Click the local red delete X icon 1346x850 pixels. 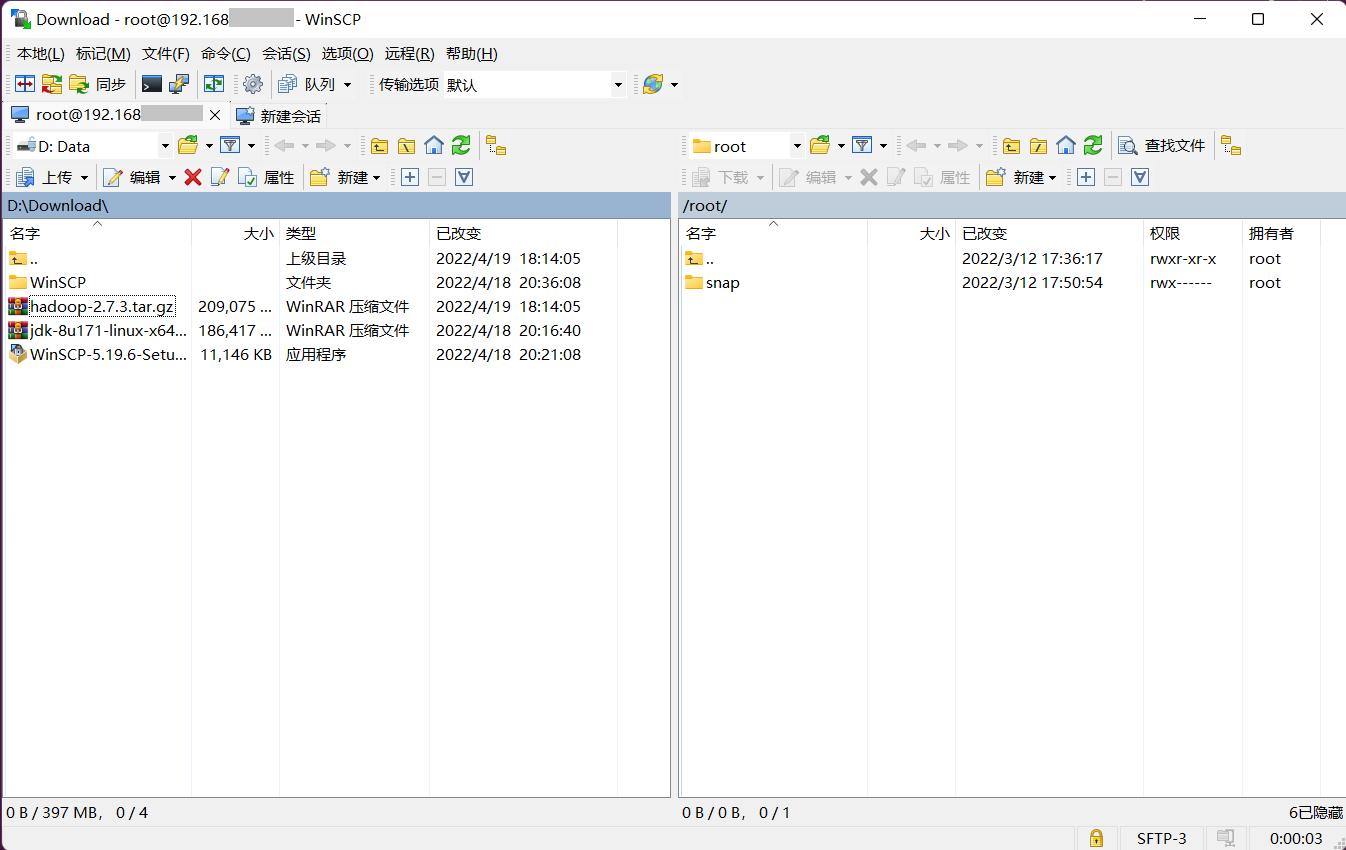click(193, 177)
